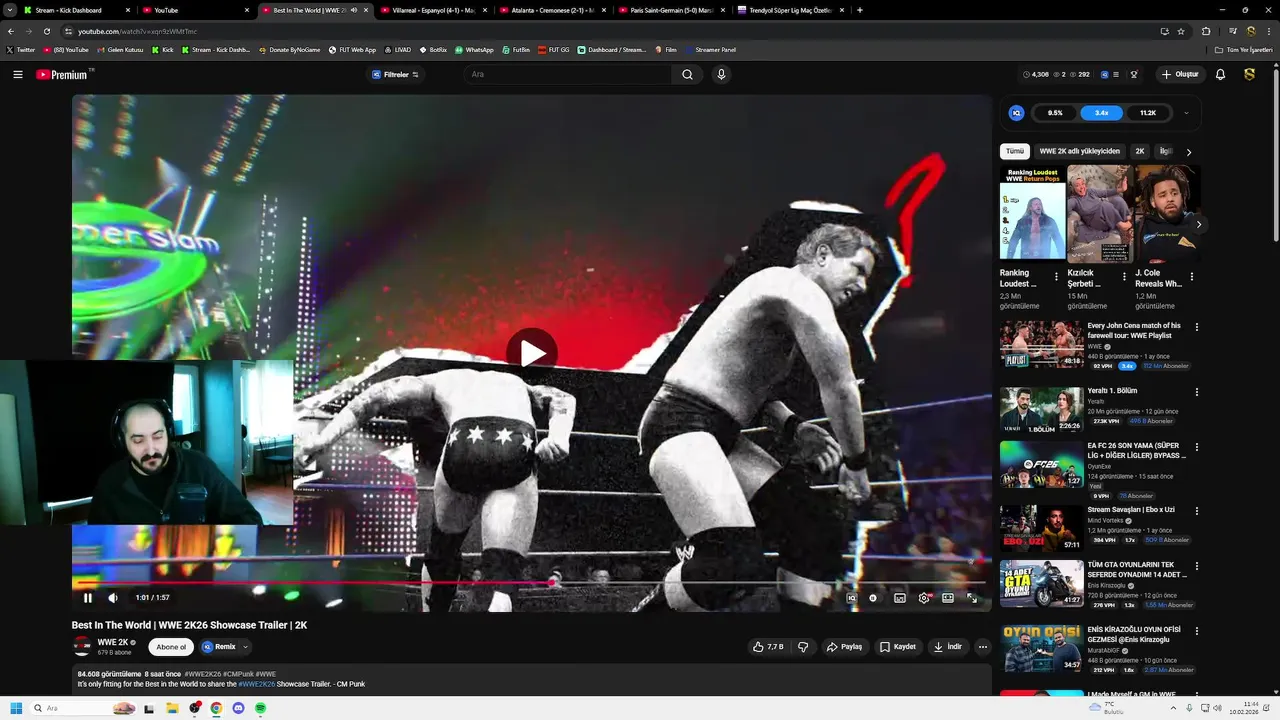
Task: Show more filter chips with right arrow
Action: [1189, 152]
